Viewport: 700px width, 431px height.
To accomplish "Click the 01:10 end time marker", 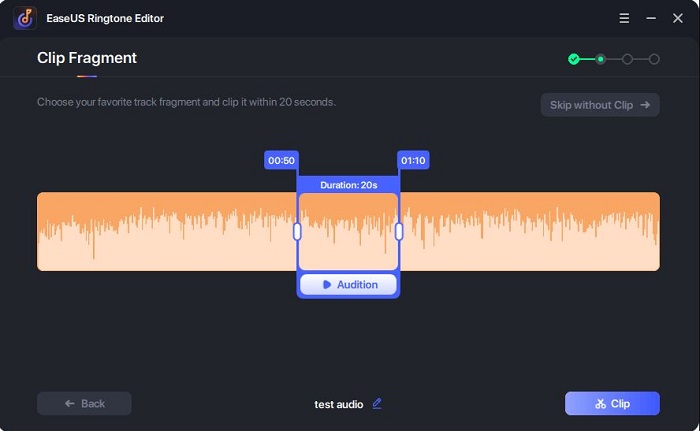I will [x=413, y=160].
